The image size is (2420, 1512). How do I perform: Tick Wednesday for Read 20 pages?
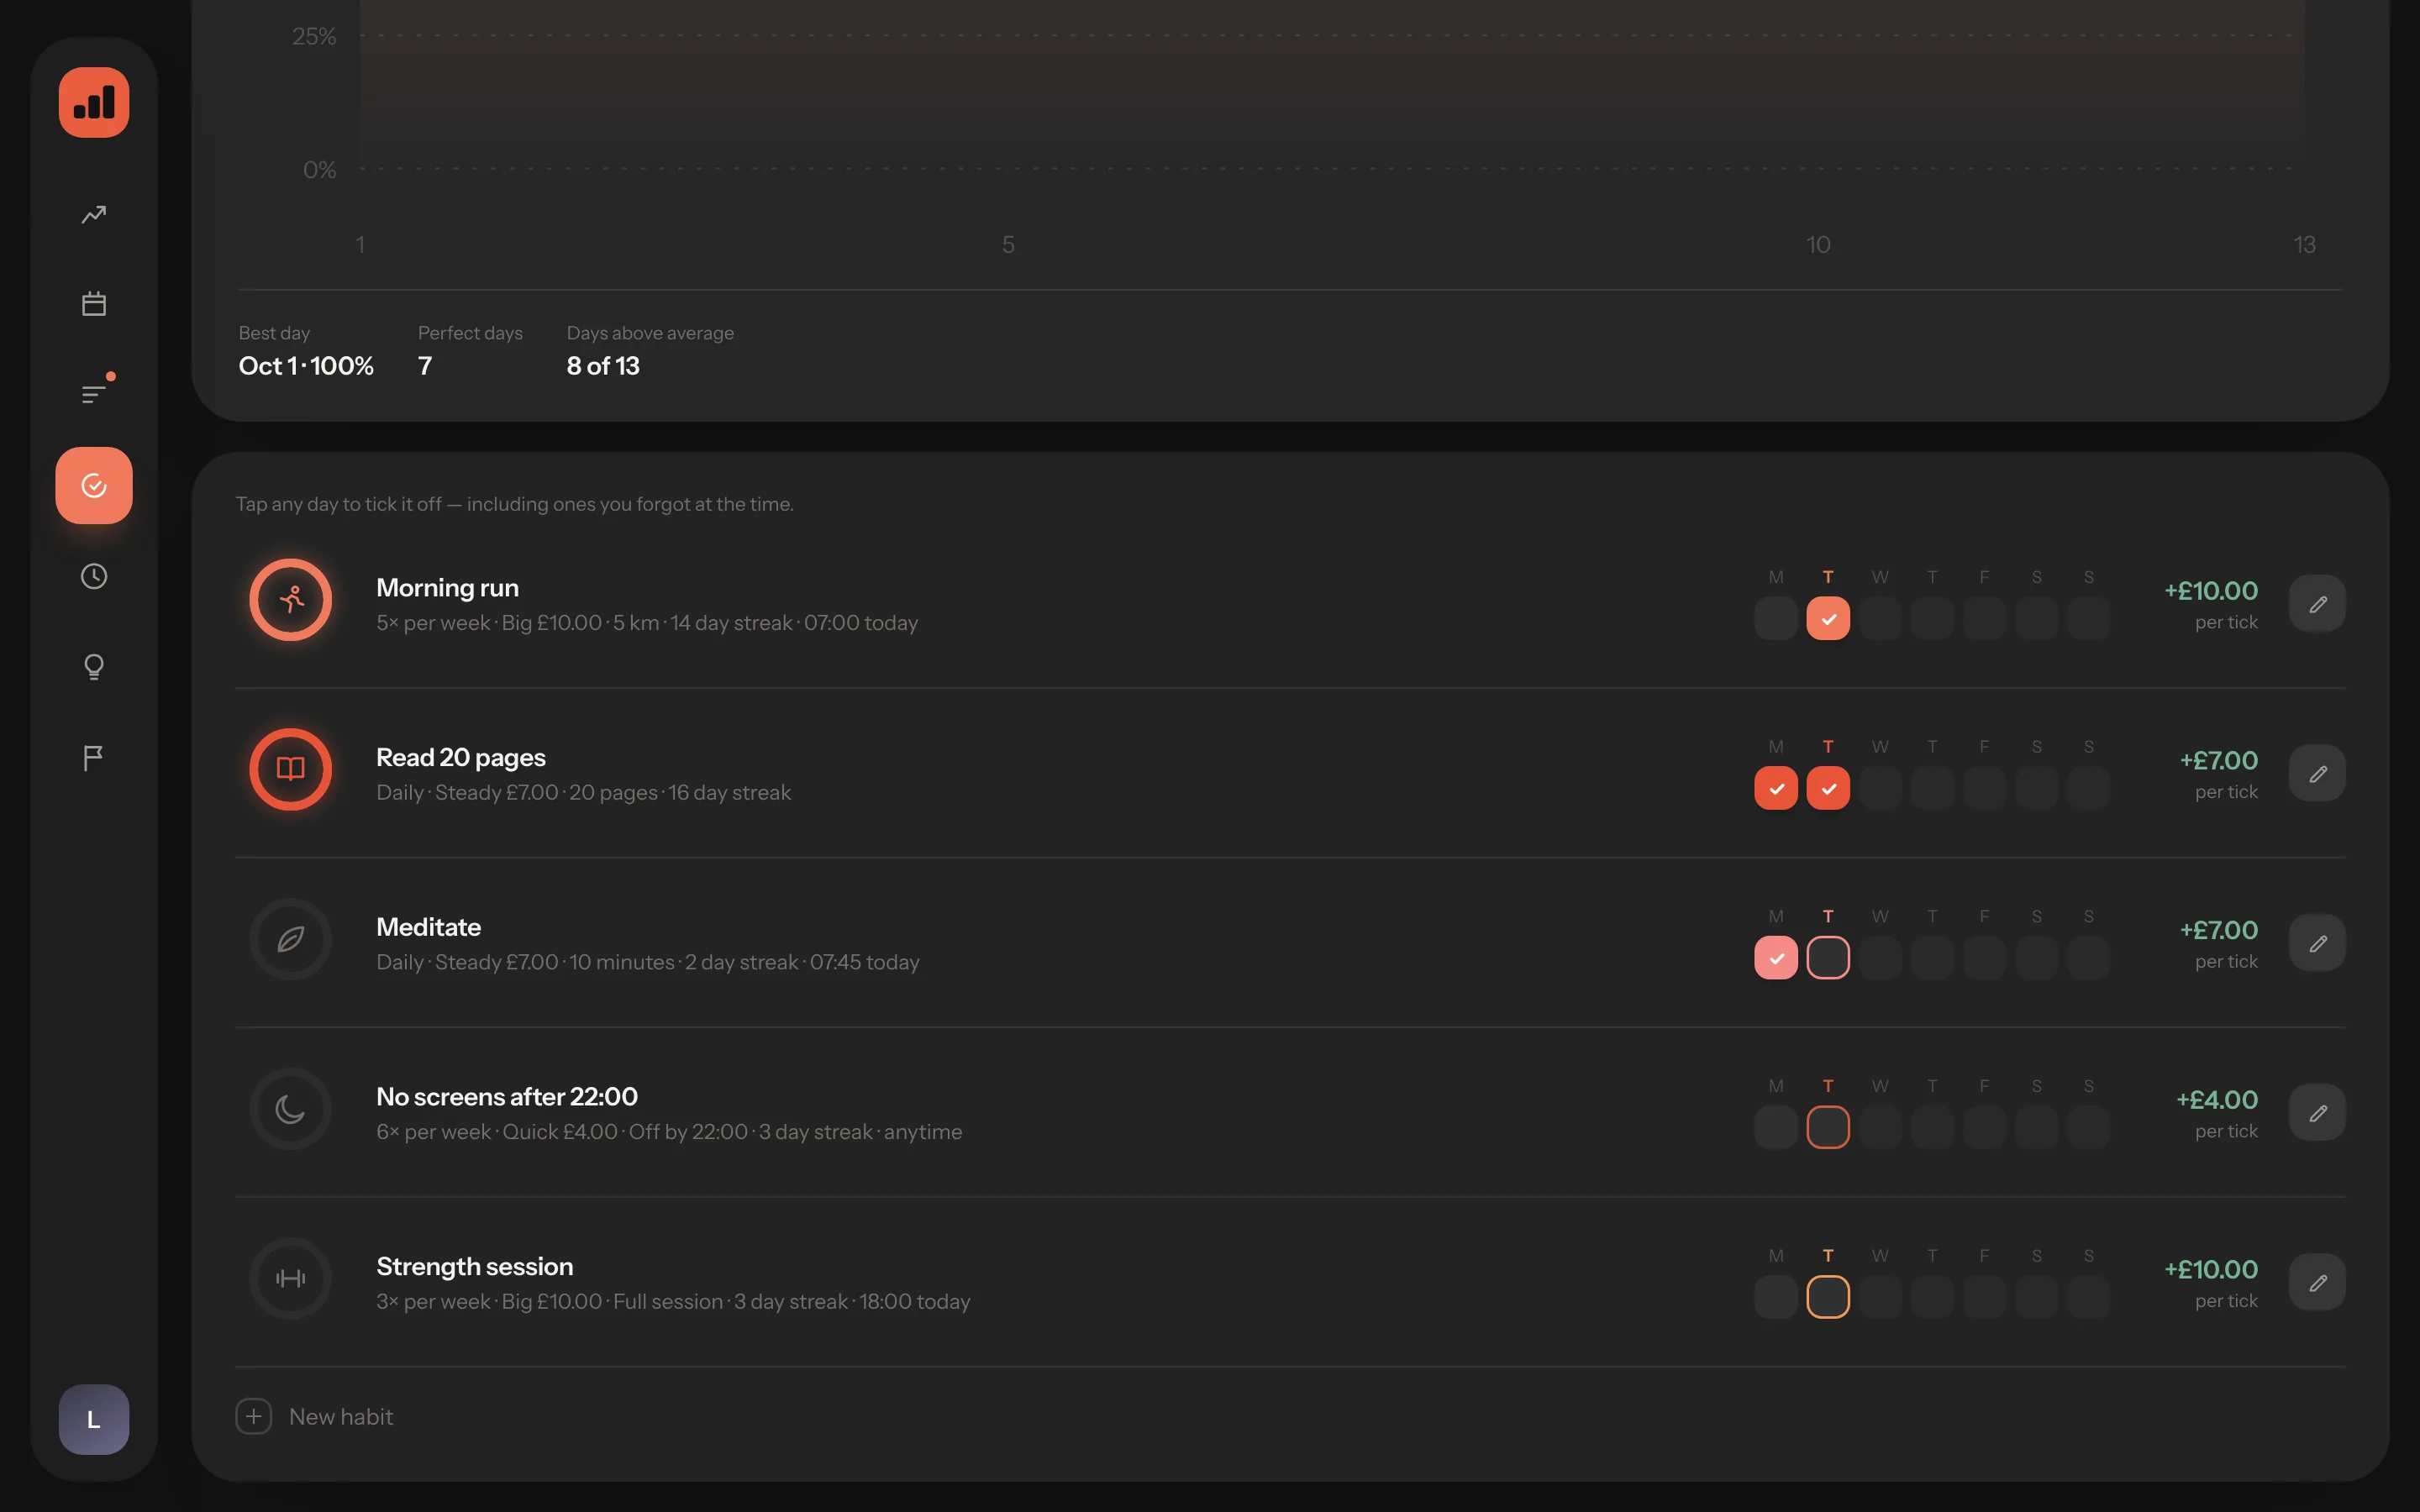[1880, 789]
